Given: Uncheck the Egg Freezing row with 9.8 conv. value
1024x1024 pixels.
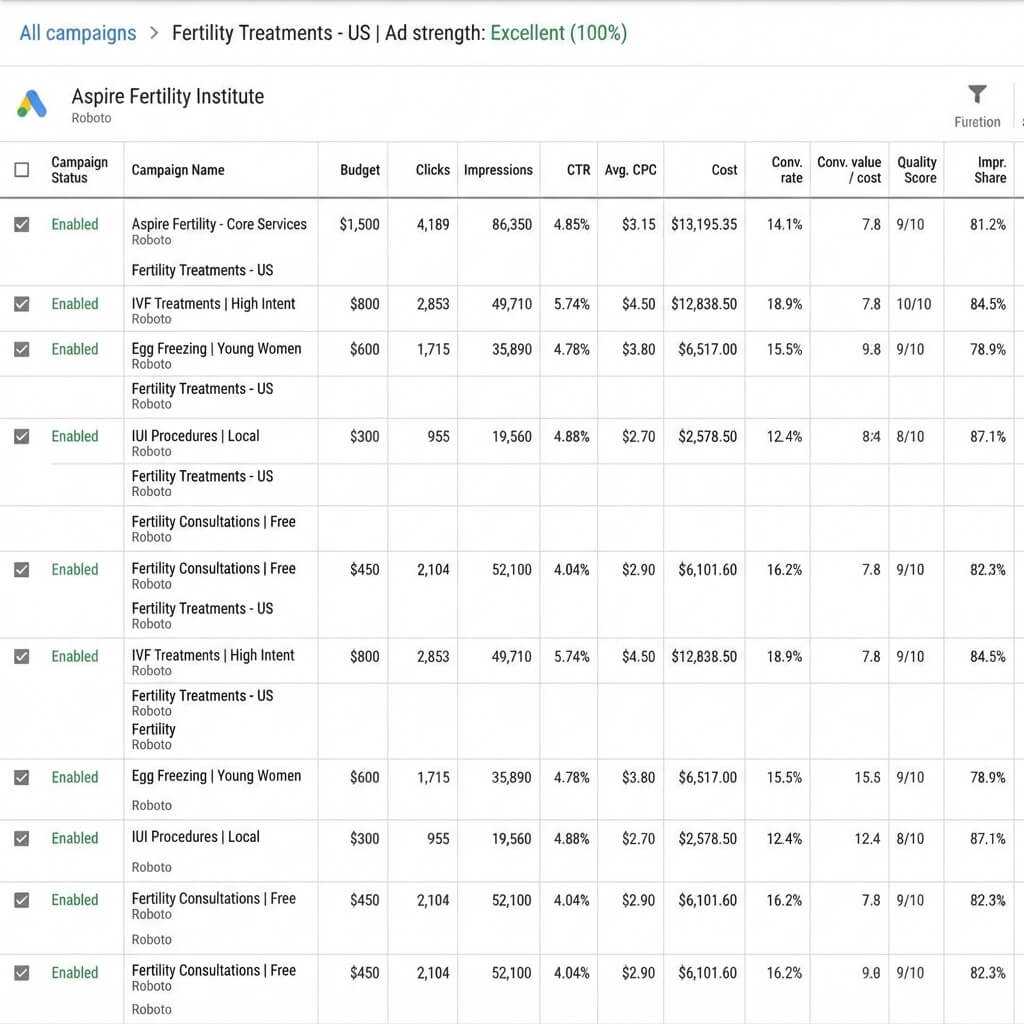Looking at the screenshot, I should (22, 349).
